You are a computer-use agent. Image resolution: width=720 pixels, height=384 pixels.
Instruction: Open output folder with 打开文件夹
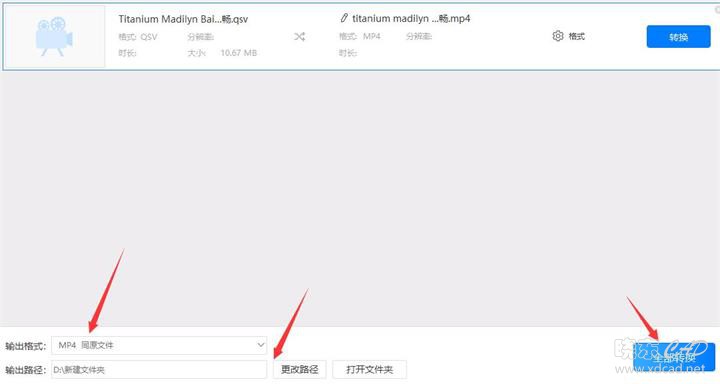click(x=370, y=369)
